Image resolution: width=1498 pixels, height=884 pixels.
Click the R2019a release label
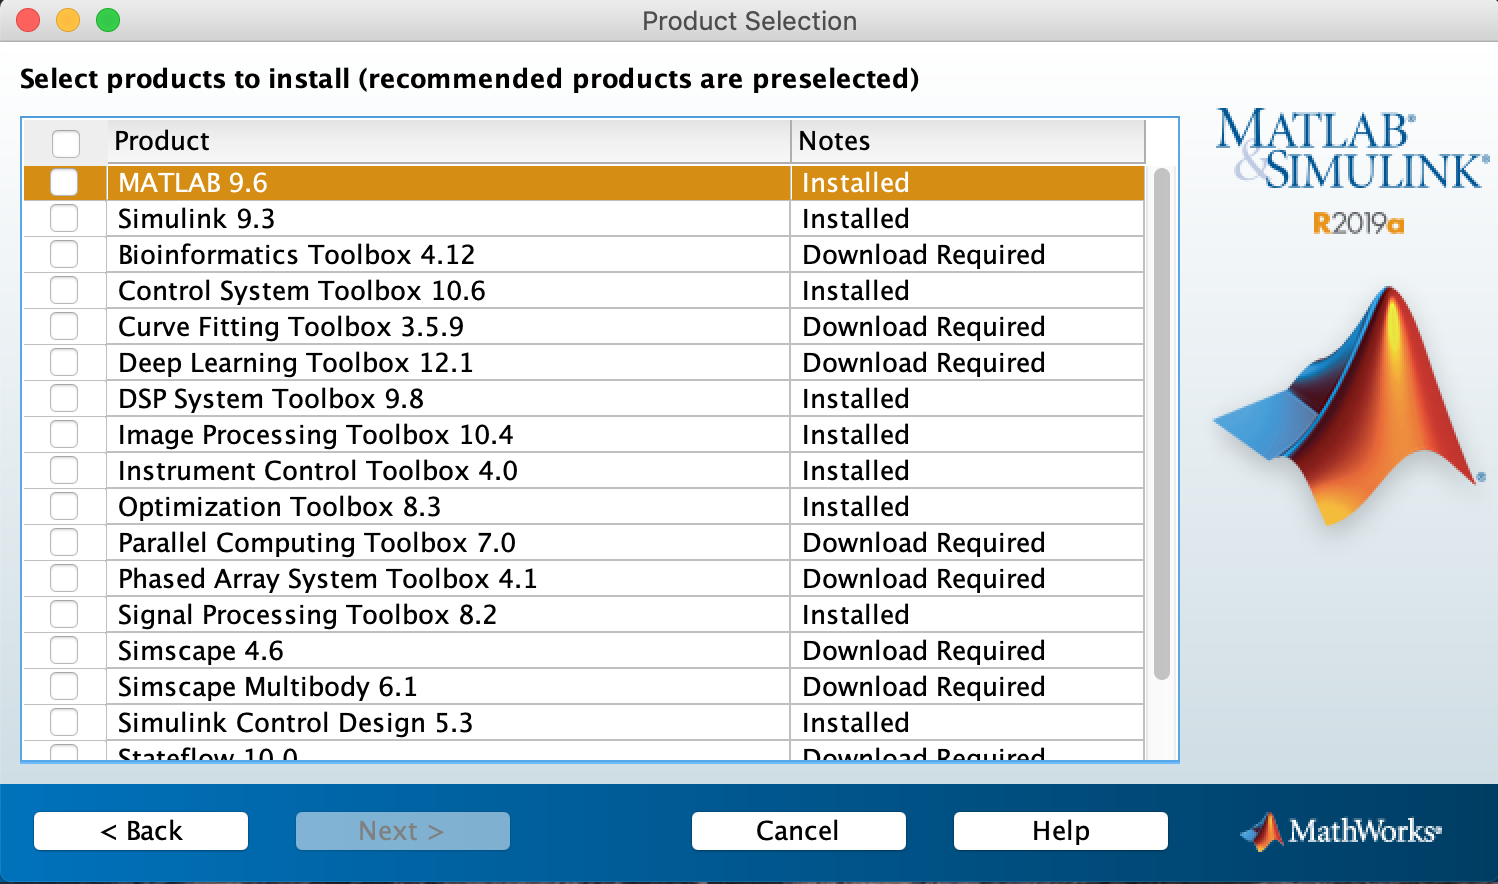tap(1358, 223)
